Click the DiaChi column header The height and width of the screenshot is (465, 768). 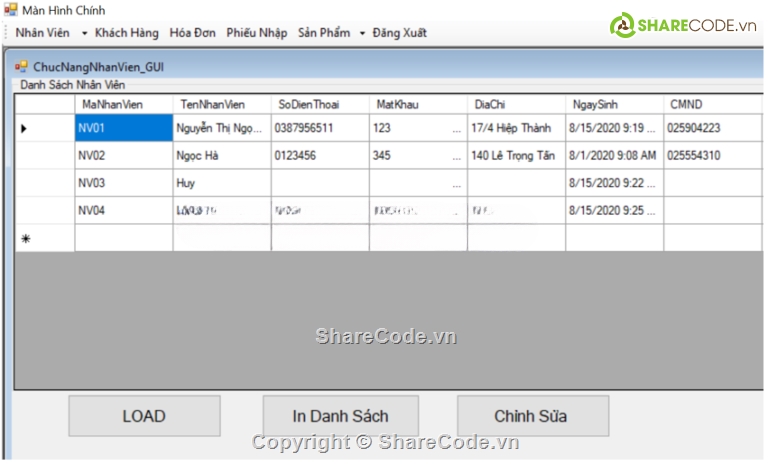pos(516,104)
